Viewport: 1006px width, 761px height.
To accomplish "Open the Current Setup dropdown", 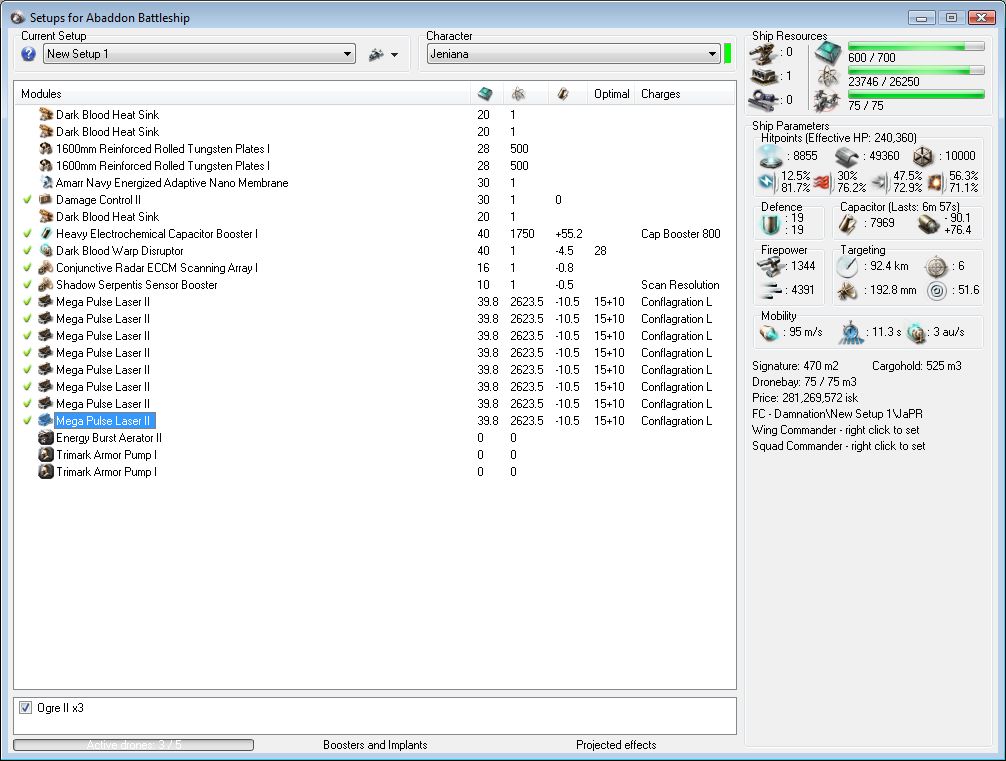I will point(199,54).
